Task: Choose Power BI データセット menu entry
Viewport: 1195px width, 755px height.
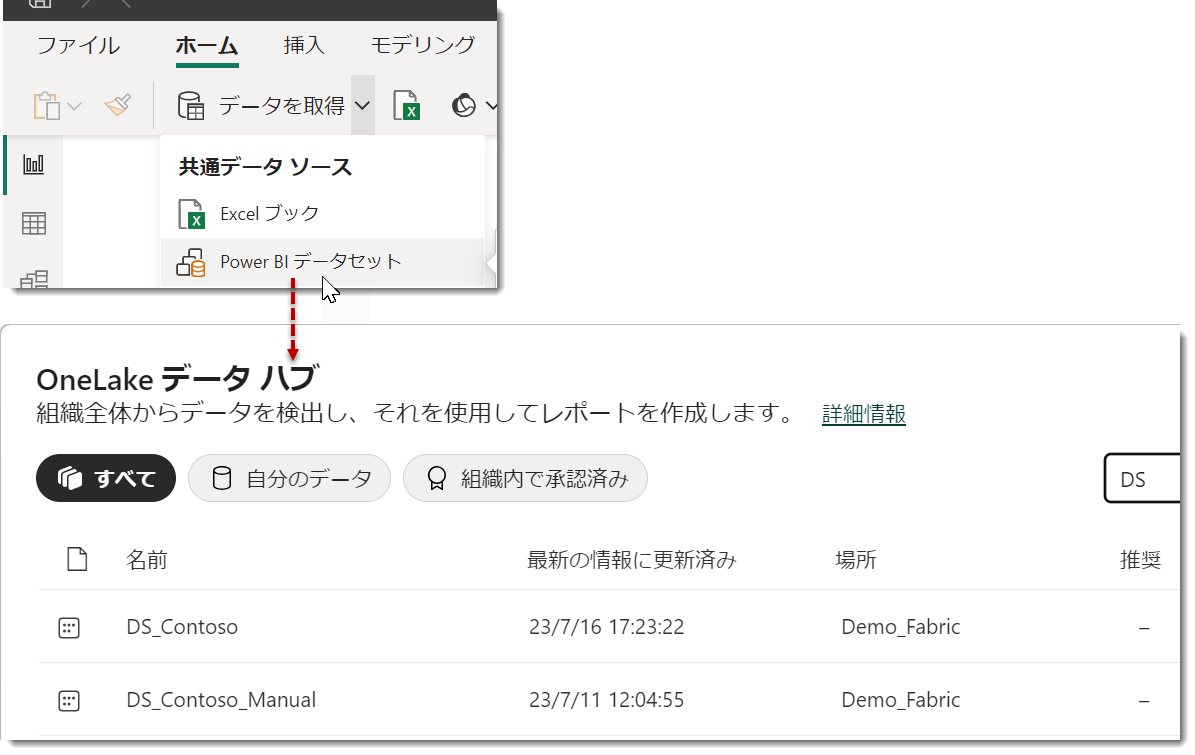Action: 323,262
